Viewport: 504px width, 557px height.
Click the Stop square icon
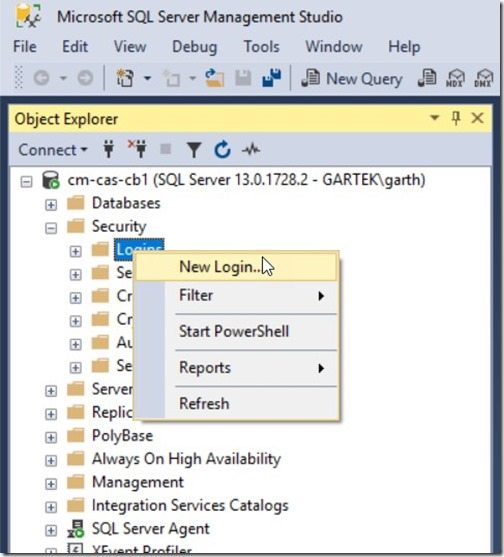tap(166, 149)
